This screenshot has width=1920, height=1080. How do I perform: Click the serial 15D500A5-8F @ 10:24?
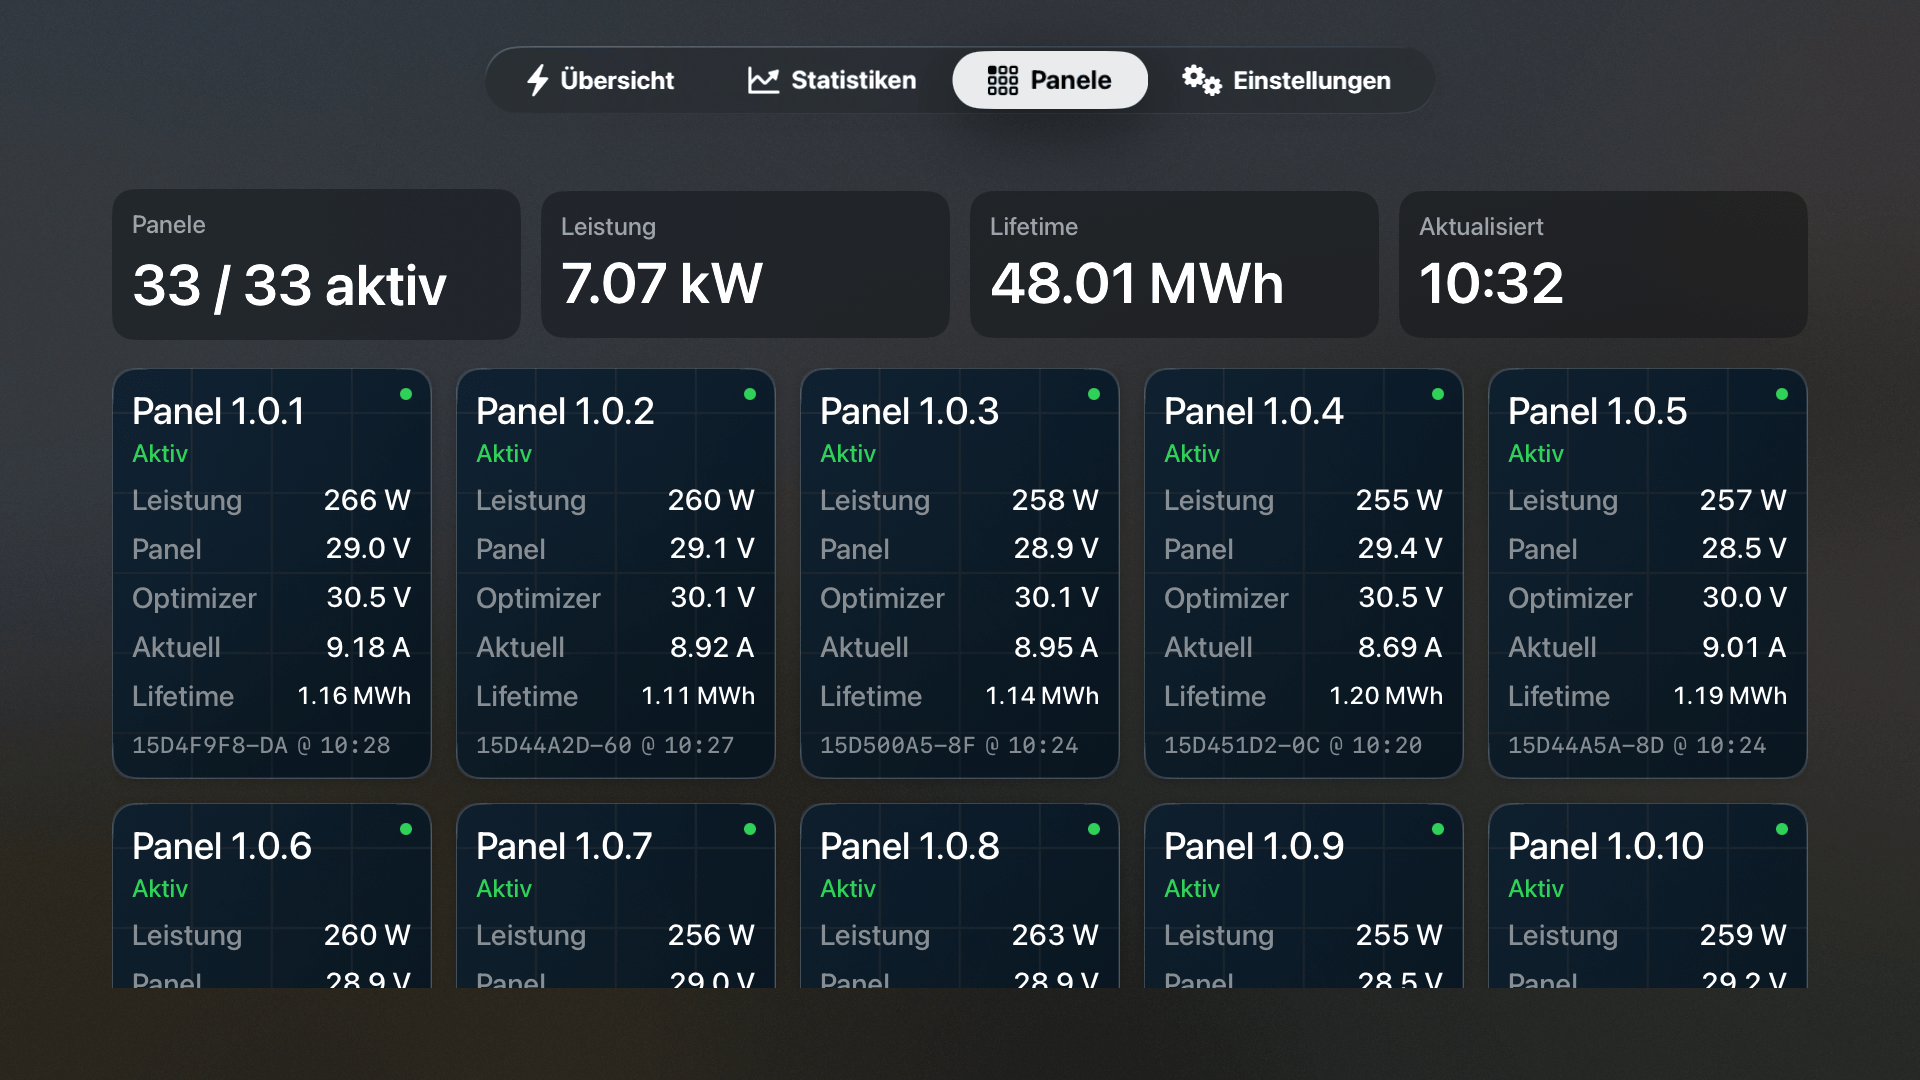pos(949,745)
